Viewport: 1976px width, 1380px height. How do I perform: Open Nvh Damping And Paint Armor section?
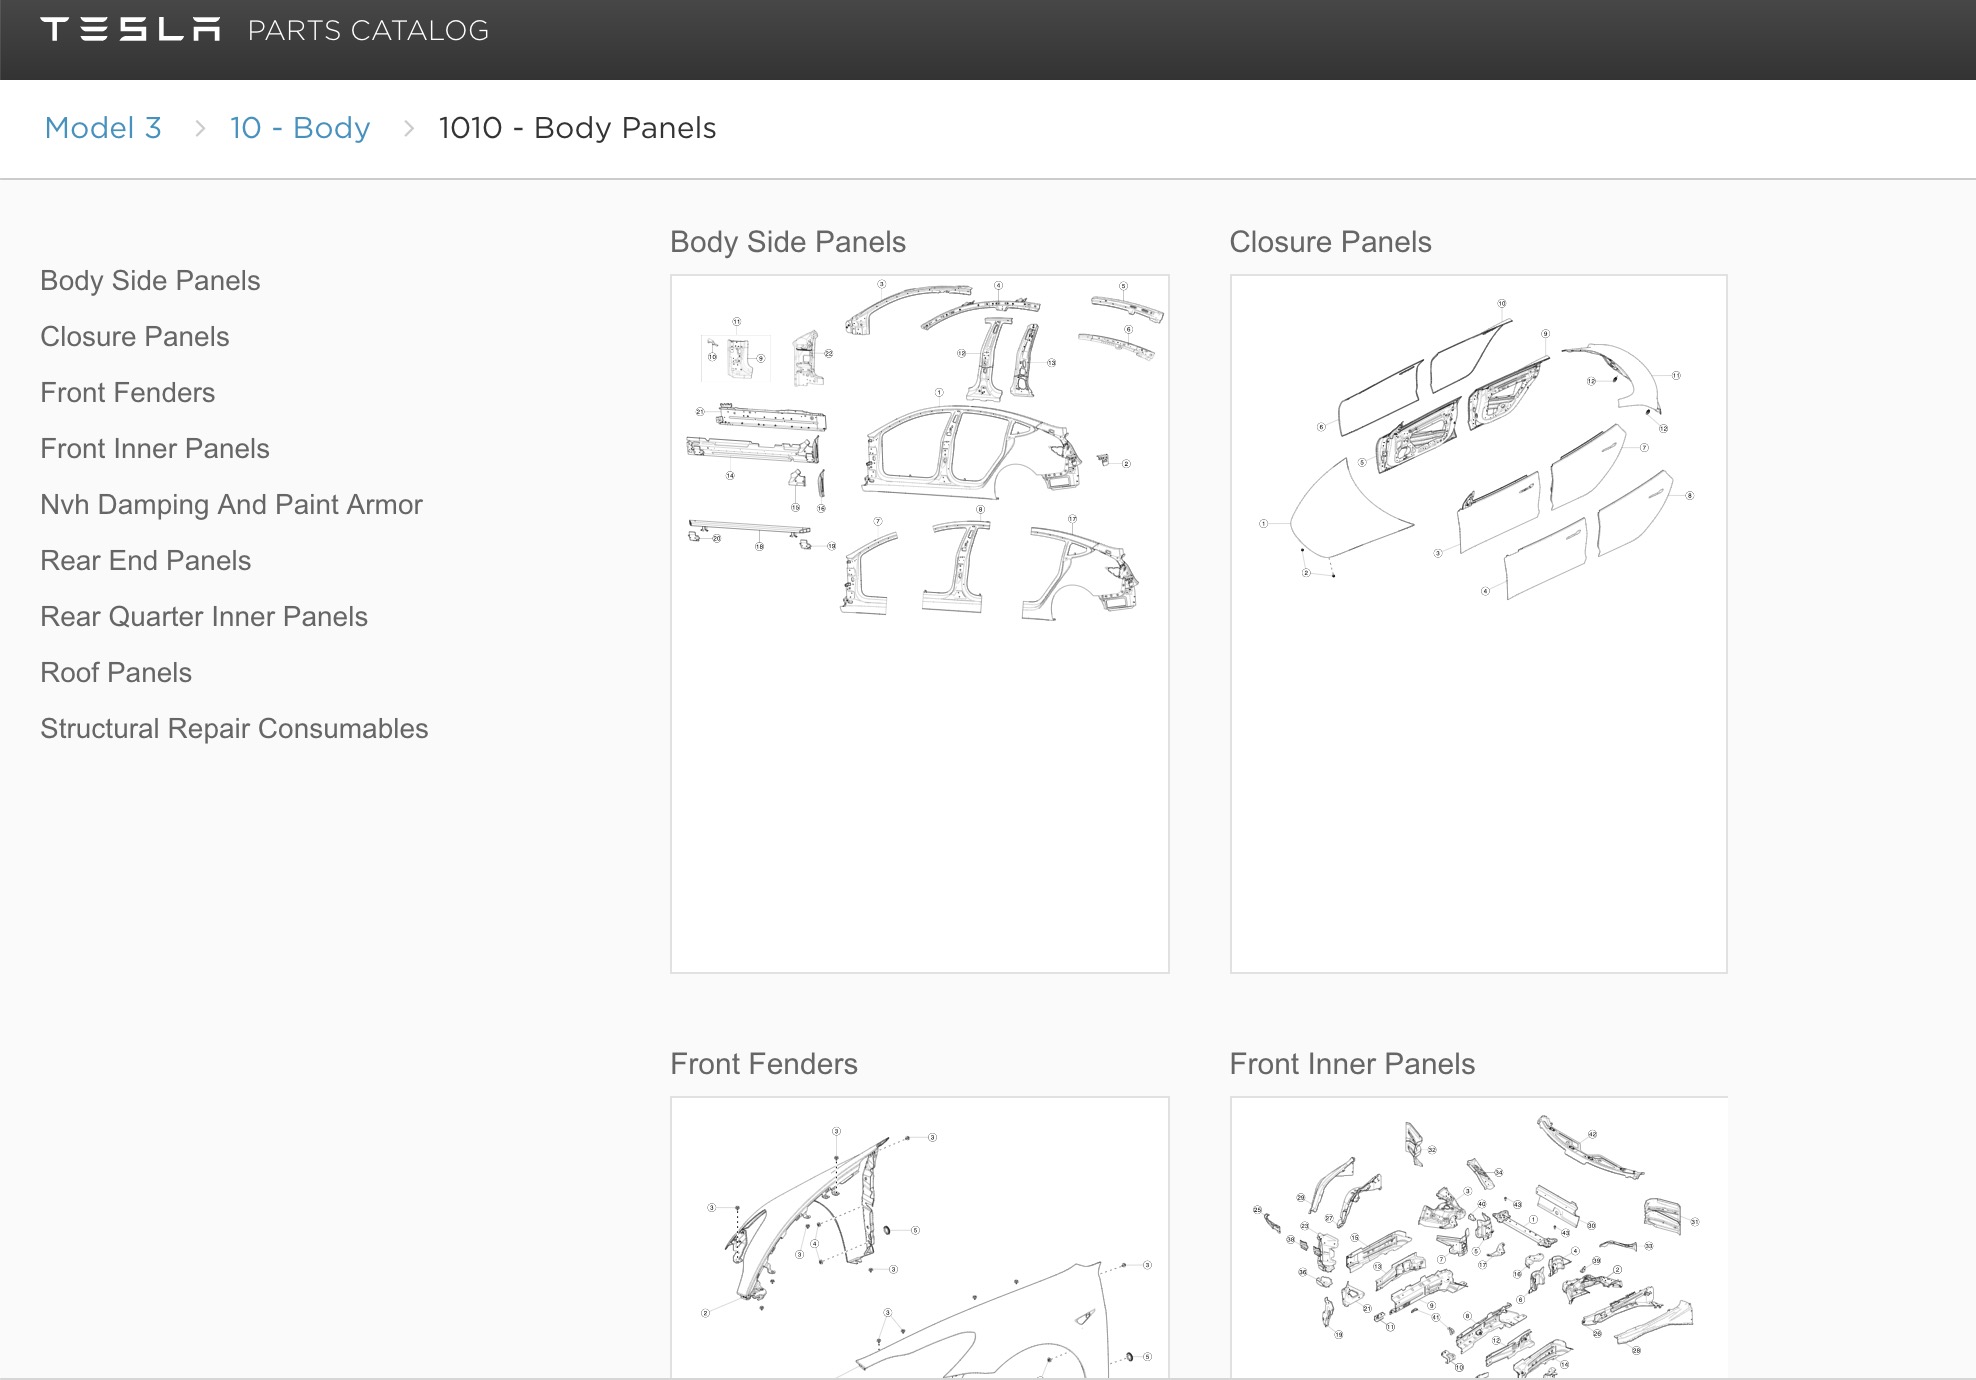[231, 504]
